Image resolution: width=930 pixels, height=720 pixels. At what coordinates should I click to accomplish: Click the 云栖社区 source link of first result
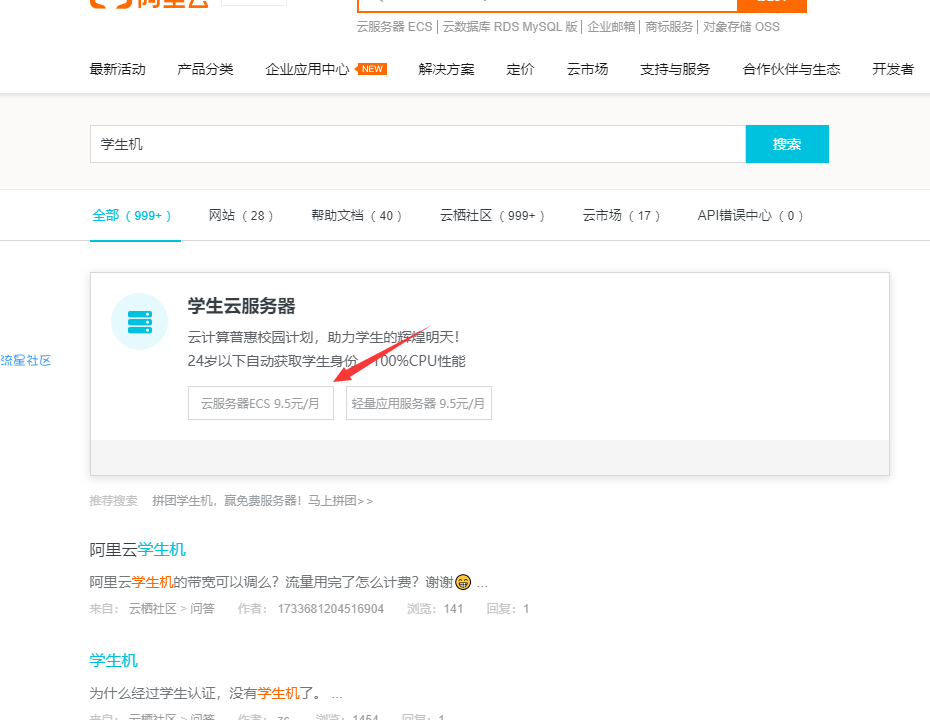click(x=152, y=609)
